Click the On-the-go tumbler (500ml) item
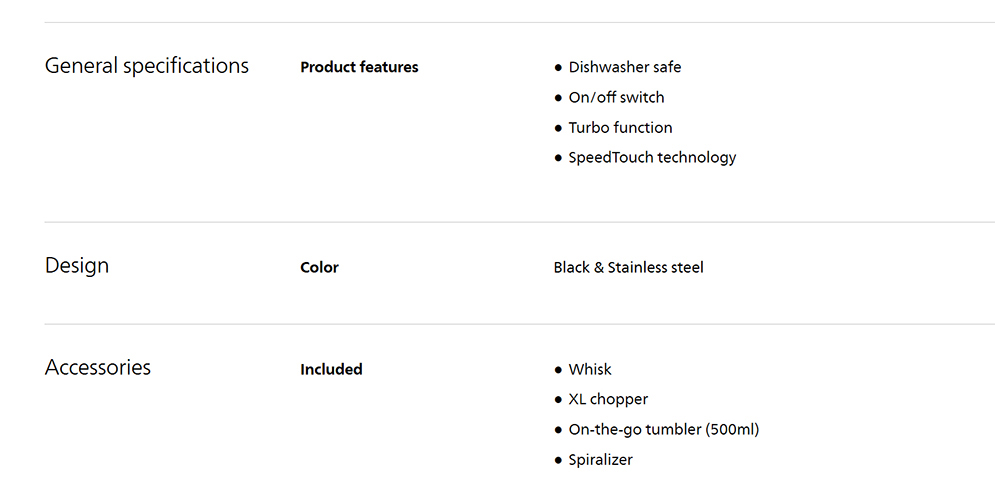Screen dimensions: 995x484 664,429
